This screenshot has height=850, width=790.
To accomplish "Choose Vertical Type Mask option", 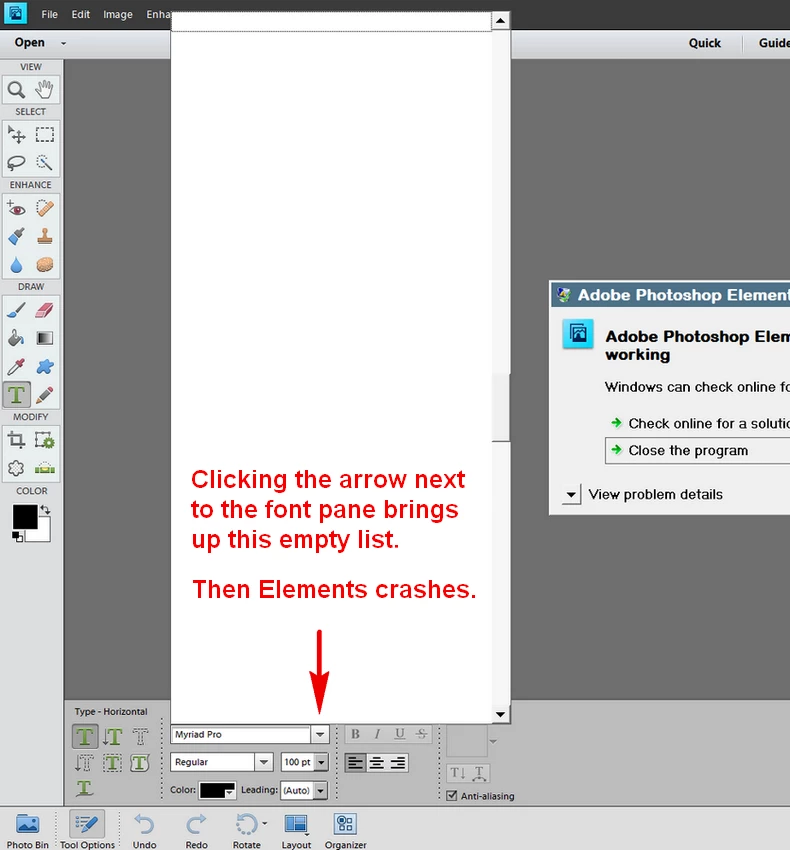I will click(x=85, y=763).
